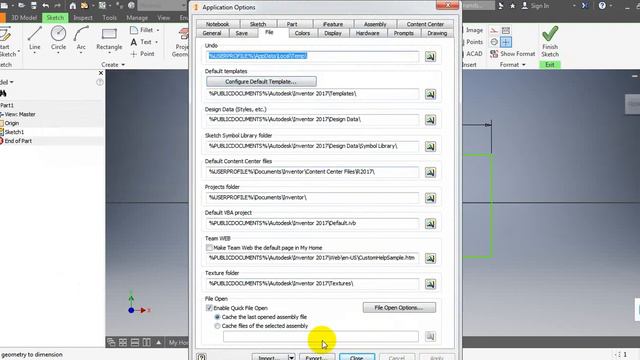Browse for Sketch Symbol Library folder

coord(430,146)
